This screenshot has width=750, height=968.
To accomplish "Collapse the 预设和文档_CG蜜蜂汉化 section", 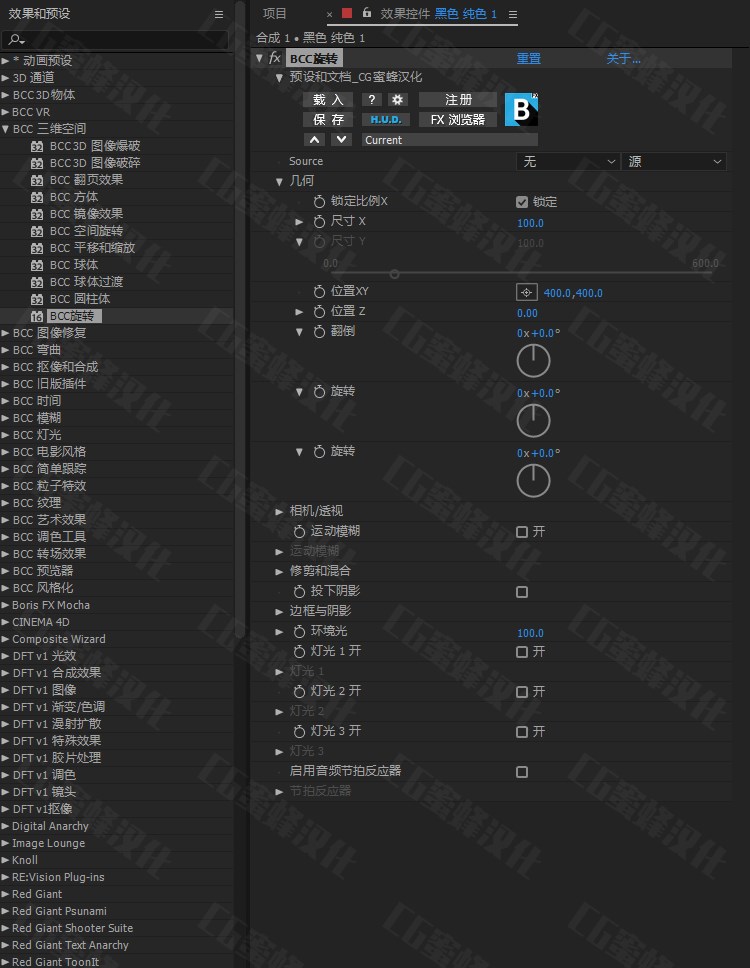I will pos(279,78).
